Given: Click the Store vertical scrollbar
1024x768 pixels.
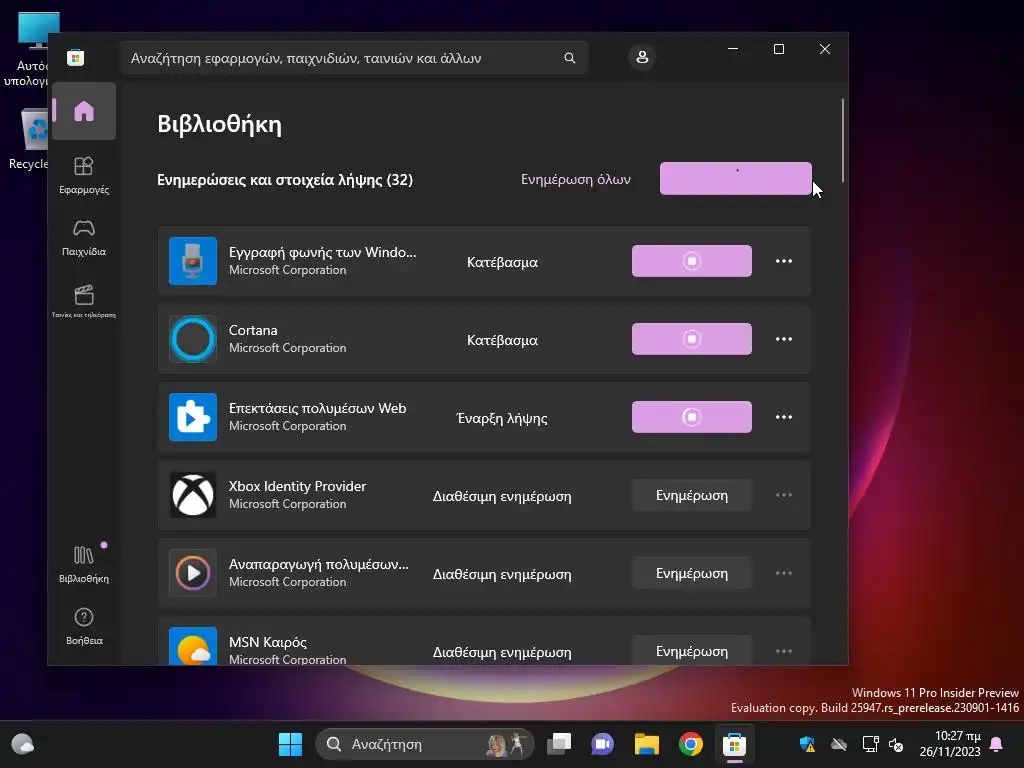Looking at the screenshot, I should click(x=842, y=140).
